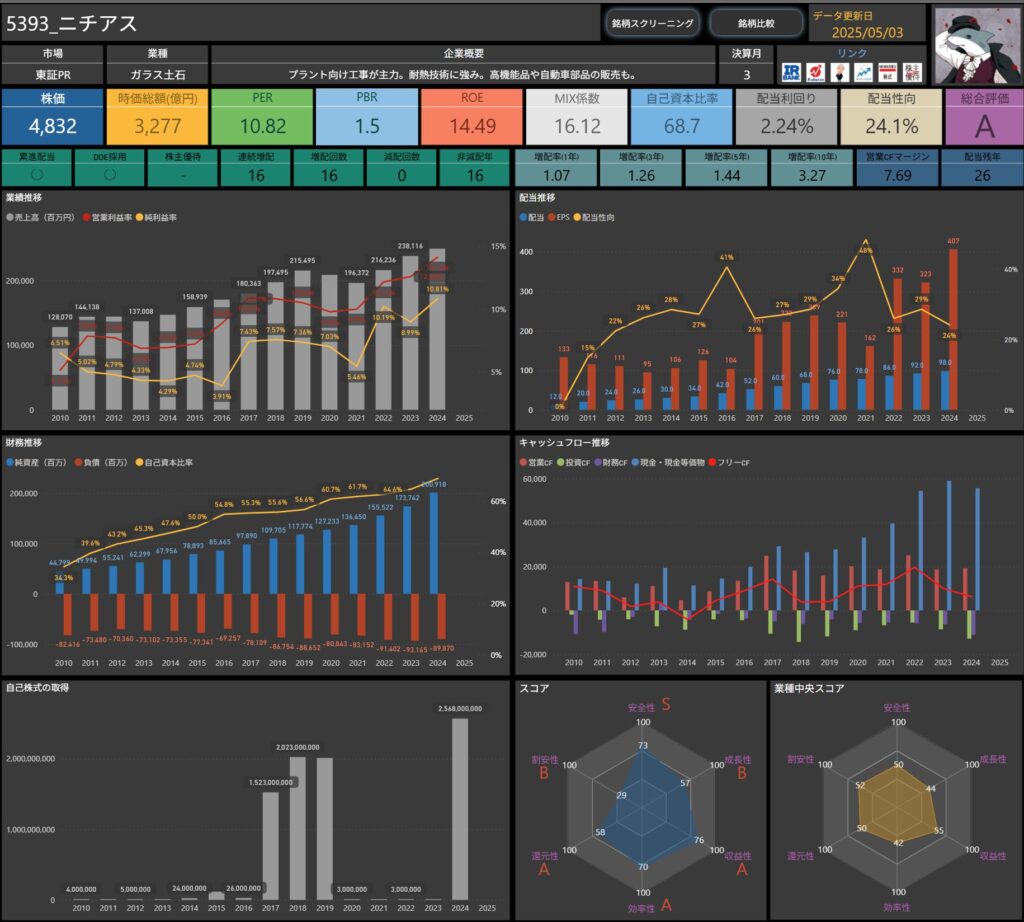Click the 売上高 legend marker in 業績推移
This screenshot has width=1024, height=922.
(x=10, y=217)
